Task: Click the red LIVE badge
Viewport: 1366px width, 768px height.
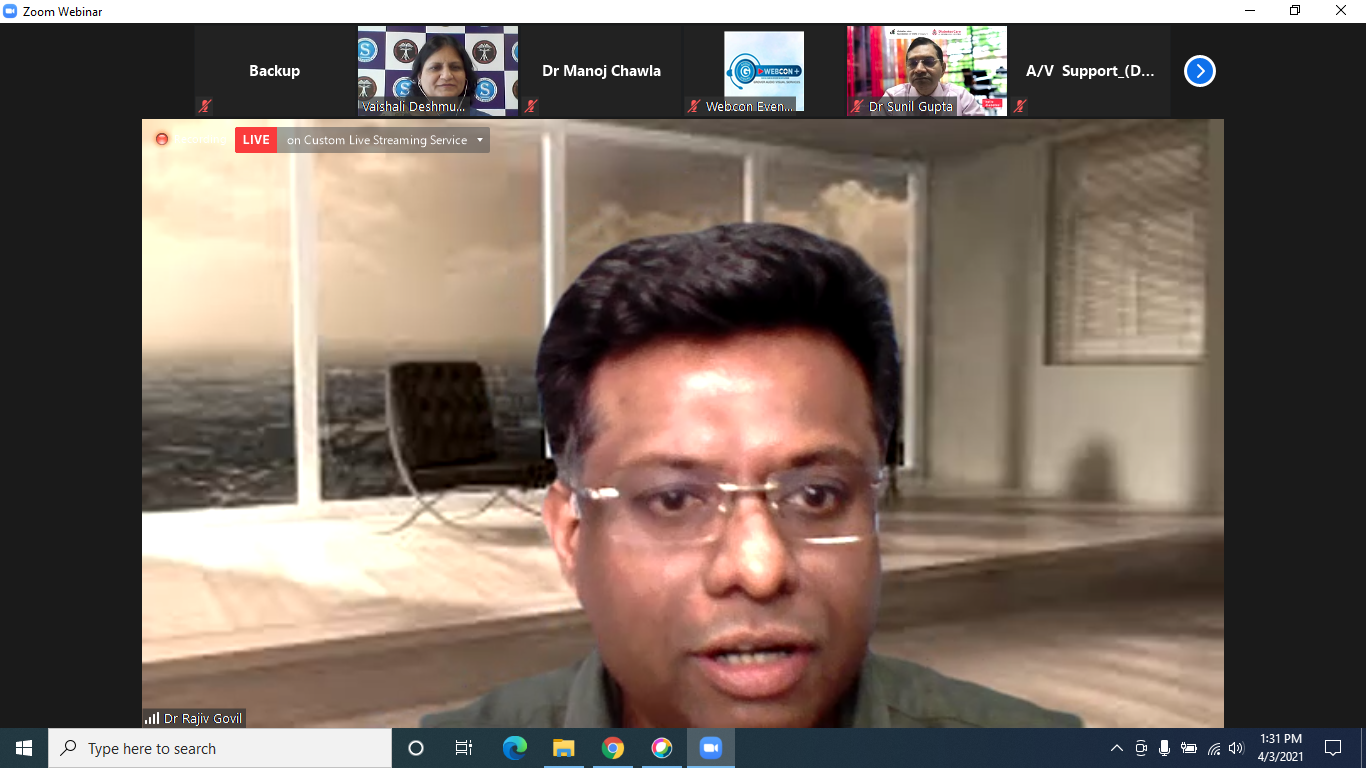Action: (256, 140)
